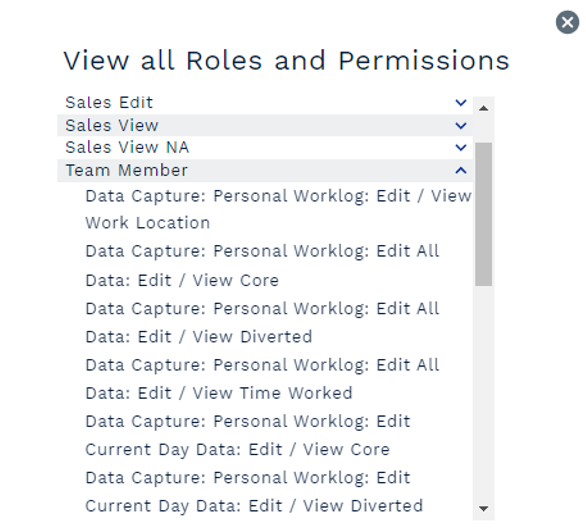Click Edit / View Work Location permission

(x=278, y=209)
